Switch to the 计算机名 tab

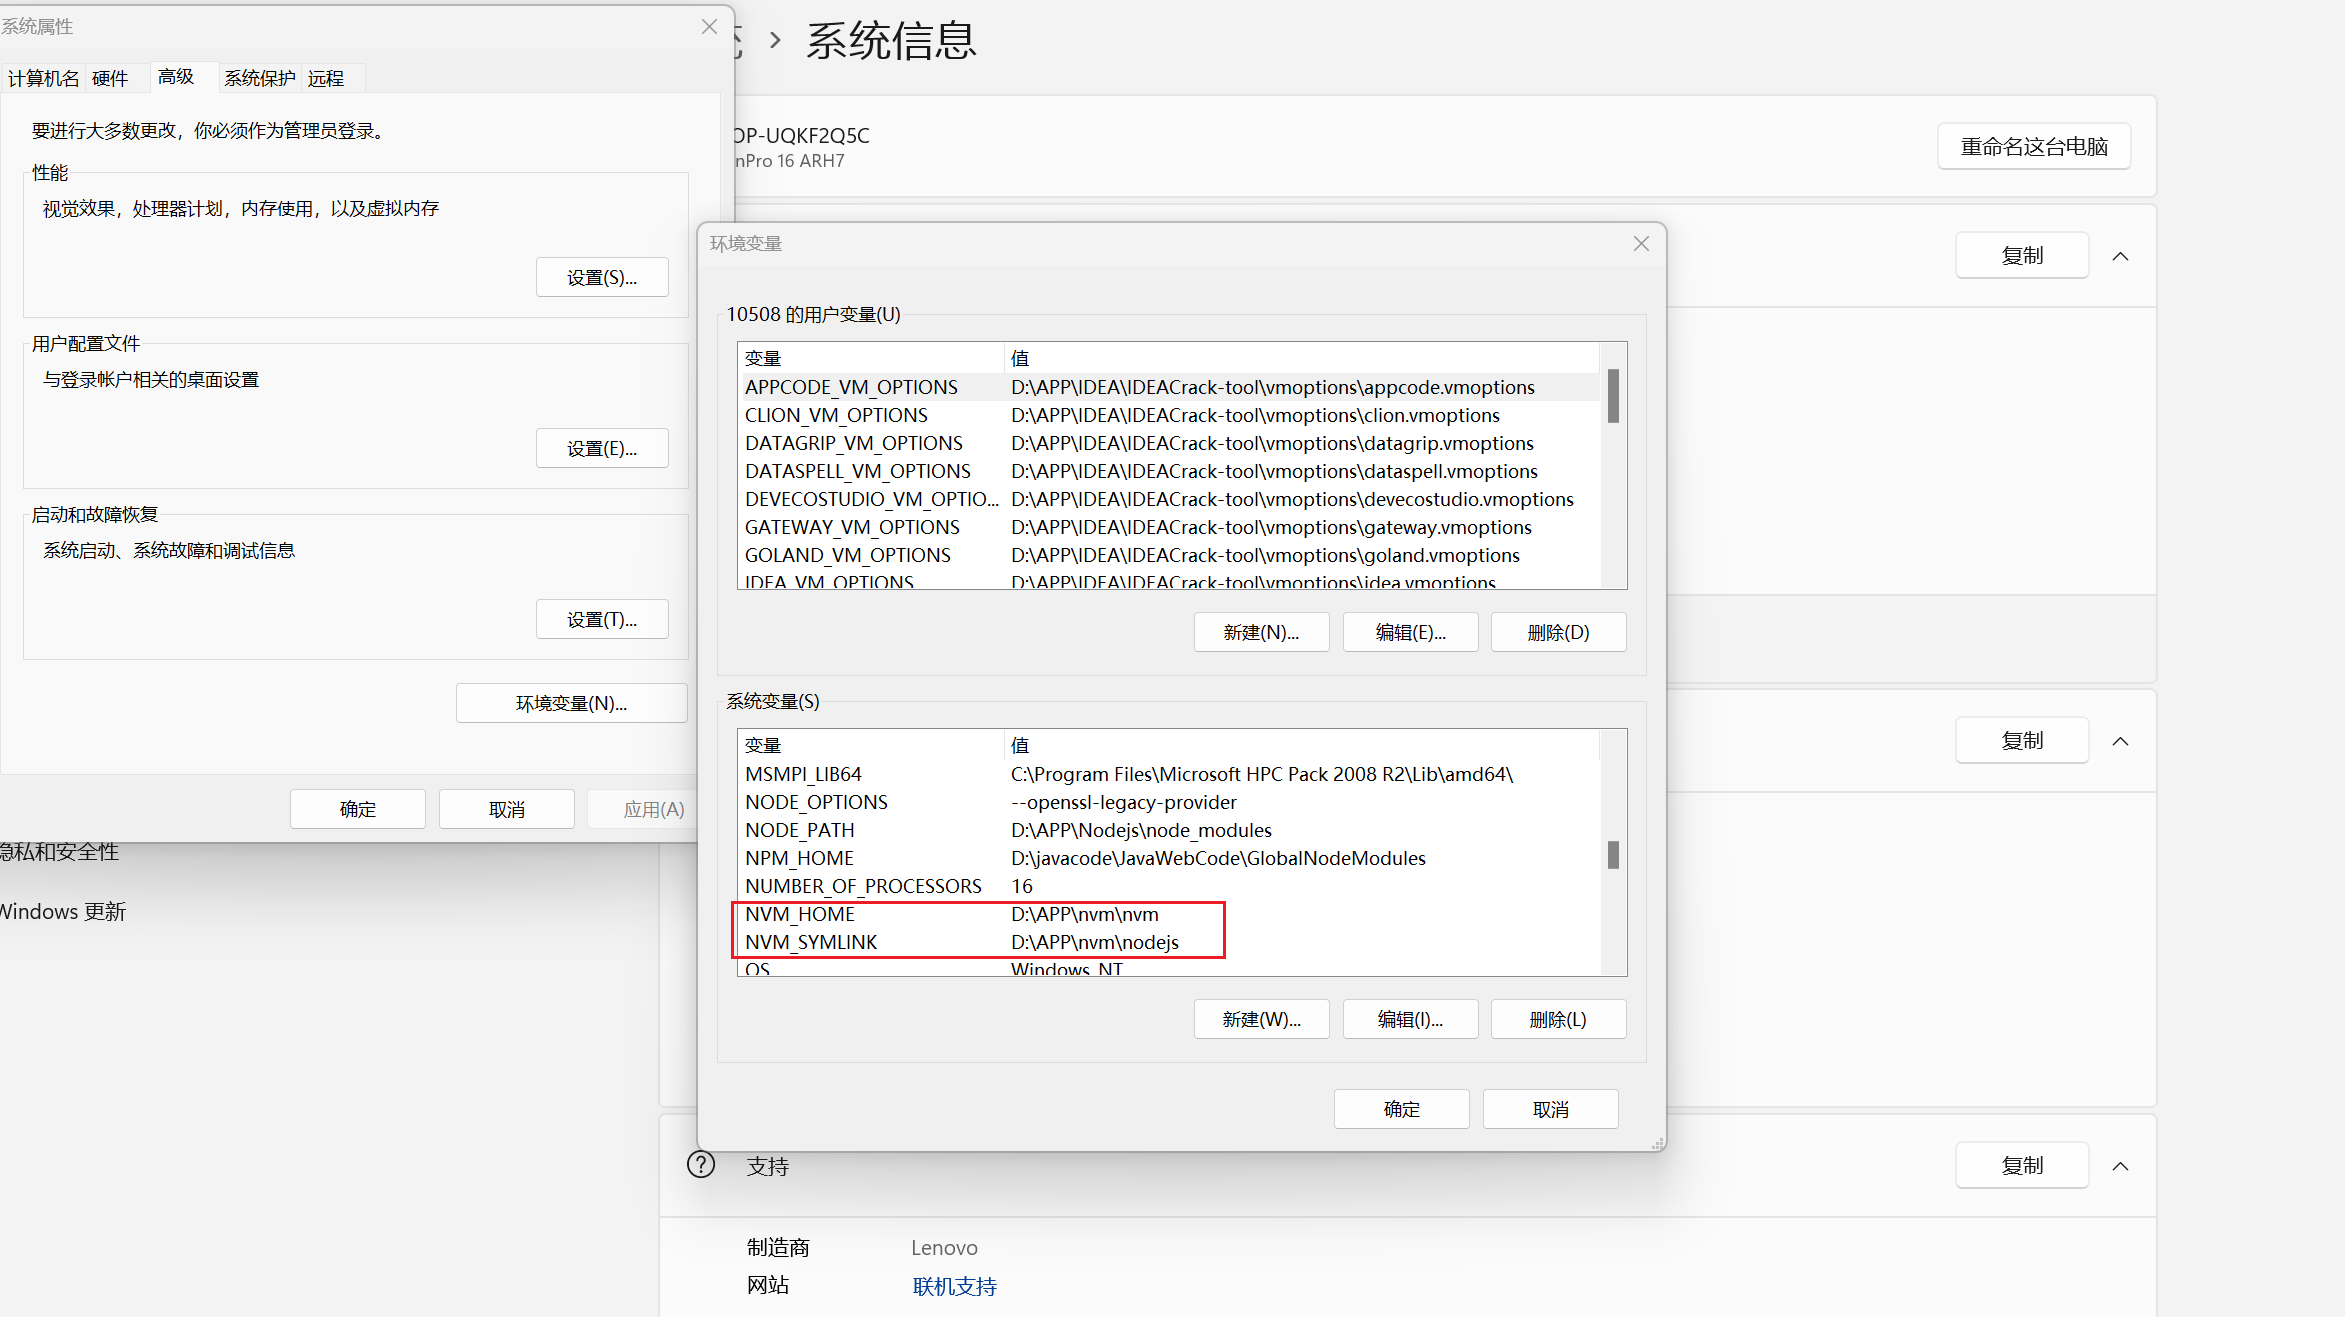pyautogui.click(x=43, y=78)
